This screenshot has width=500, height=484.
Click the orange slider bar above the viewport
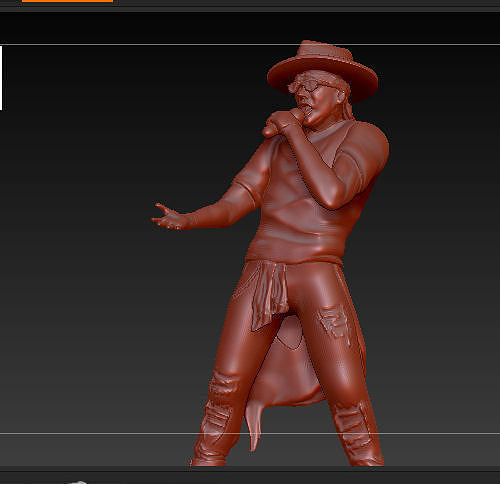pos(68,1)
